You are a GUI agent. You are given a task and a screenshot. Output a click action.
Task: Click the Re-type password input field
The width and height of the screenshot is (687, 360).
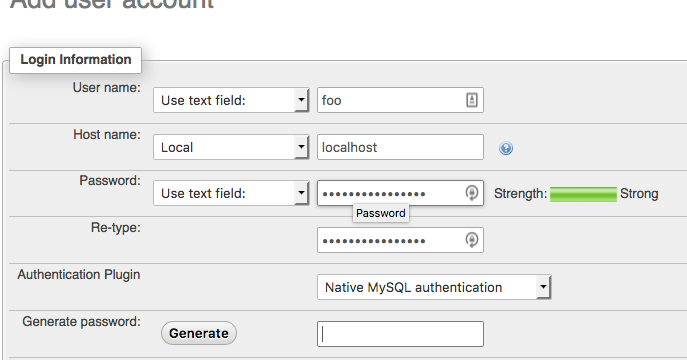[x=400, y=240]
